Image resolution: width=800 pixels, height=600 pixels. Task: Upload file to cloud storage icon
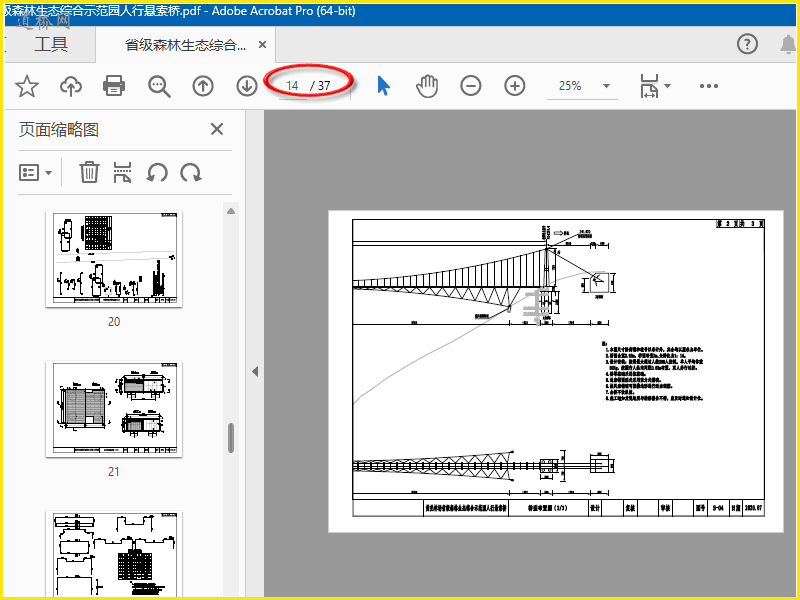pyautogui.click(x=71, y=86)
